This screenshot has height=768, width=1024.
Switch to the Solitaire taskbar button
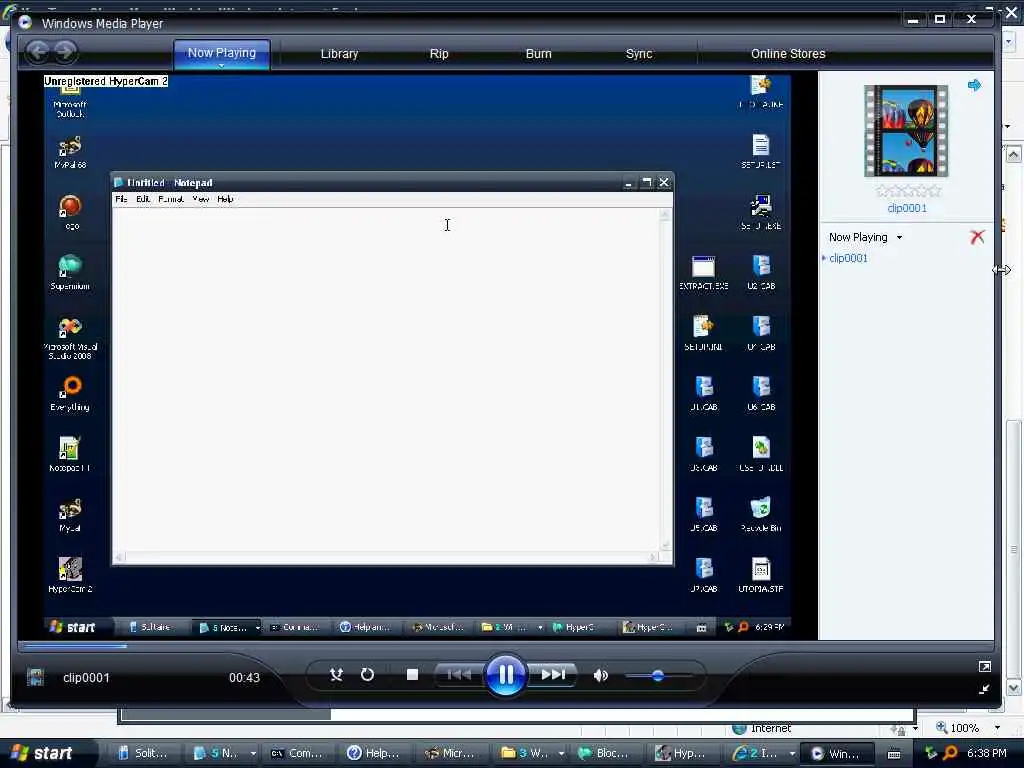pyautogui.click(x=143, y=753)
